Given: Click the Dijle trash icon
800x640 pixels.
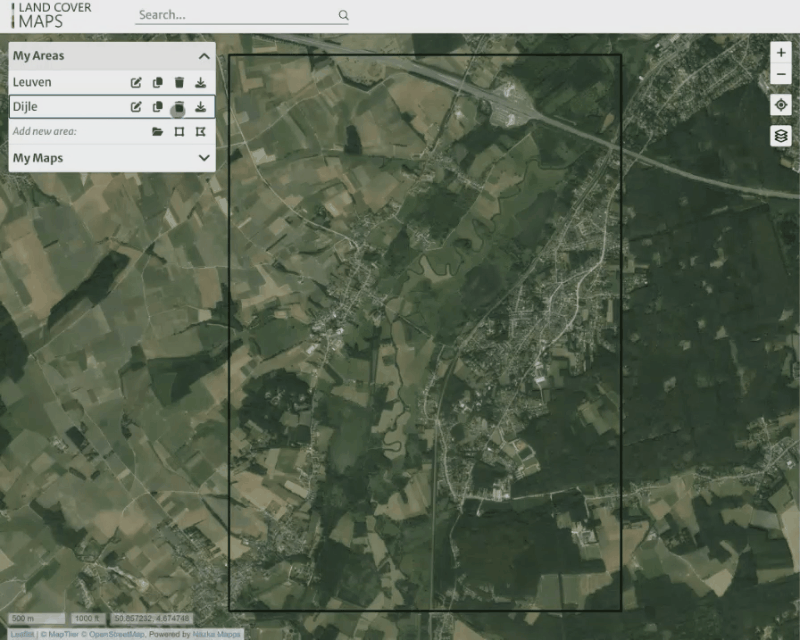Looking at the screenshot, I should point(179,107).
